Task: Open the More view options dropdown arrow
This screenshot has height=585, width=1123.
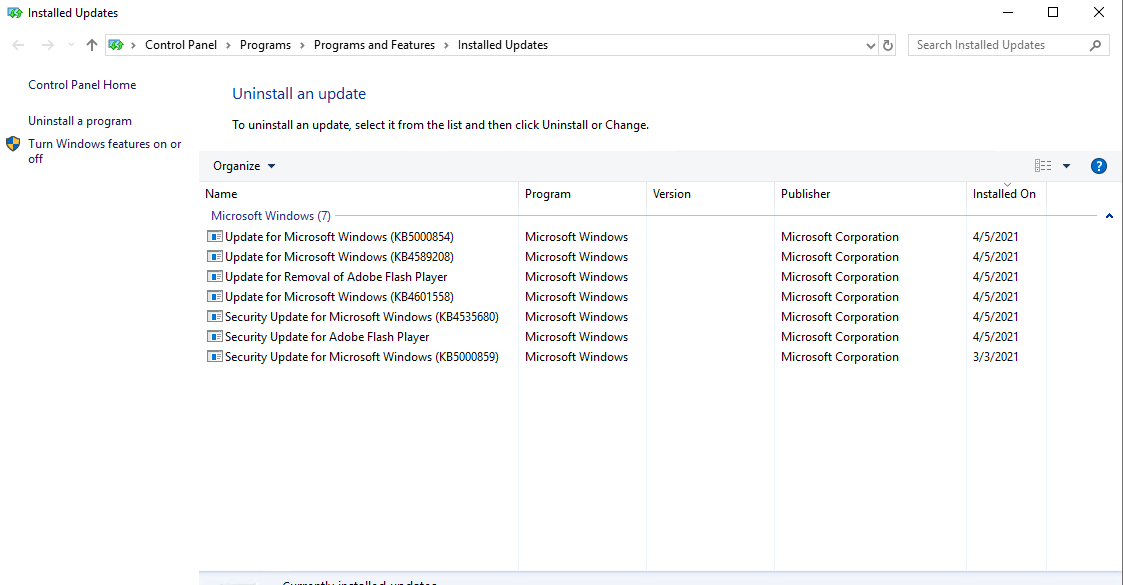Action: (1066, 166)
